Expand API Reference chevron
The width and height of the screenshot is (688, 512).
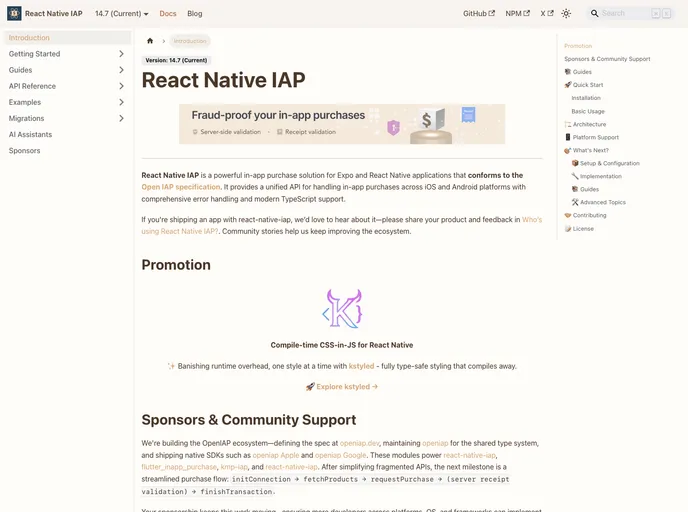pos(122,86)
